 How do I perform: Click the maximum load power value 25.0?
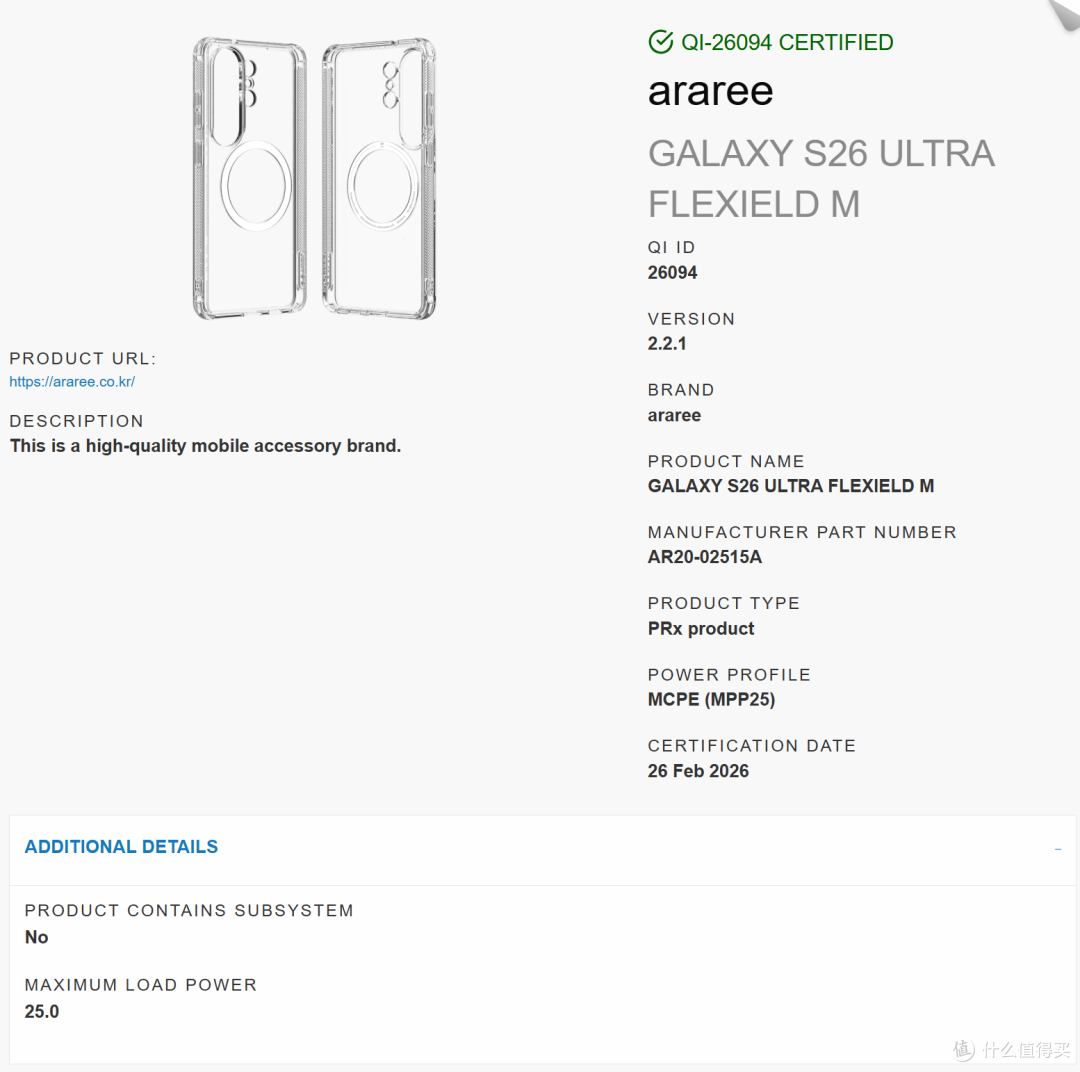[x=42, y=1011]
